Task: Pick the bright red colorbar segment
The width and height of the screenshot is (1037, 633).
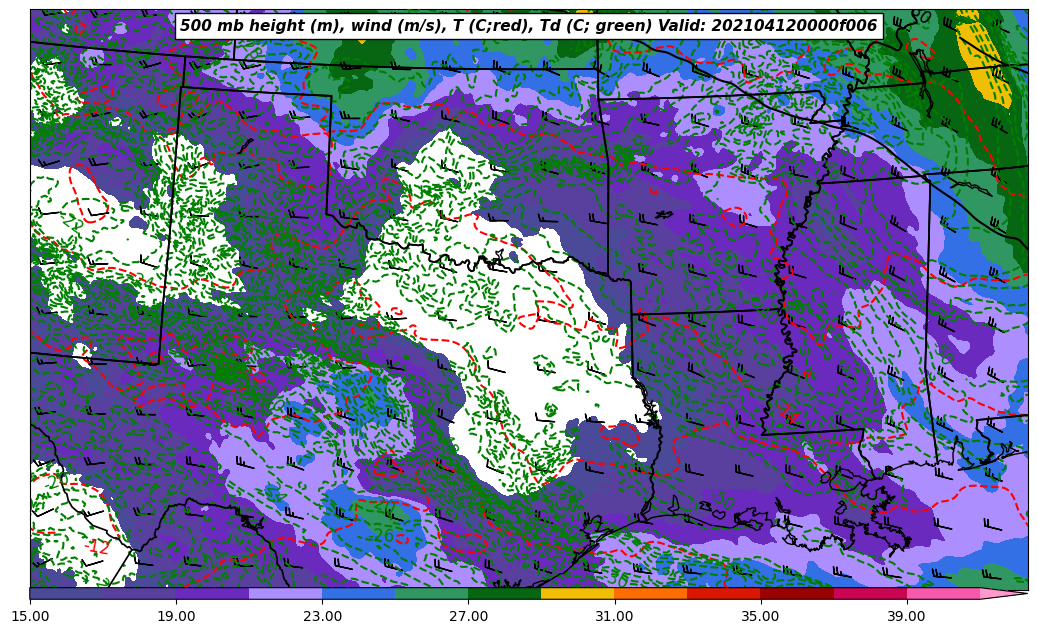Action: (x=723, y=593)
